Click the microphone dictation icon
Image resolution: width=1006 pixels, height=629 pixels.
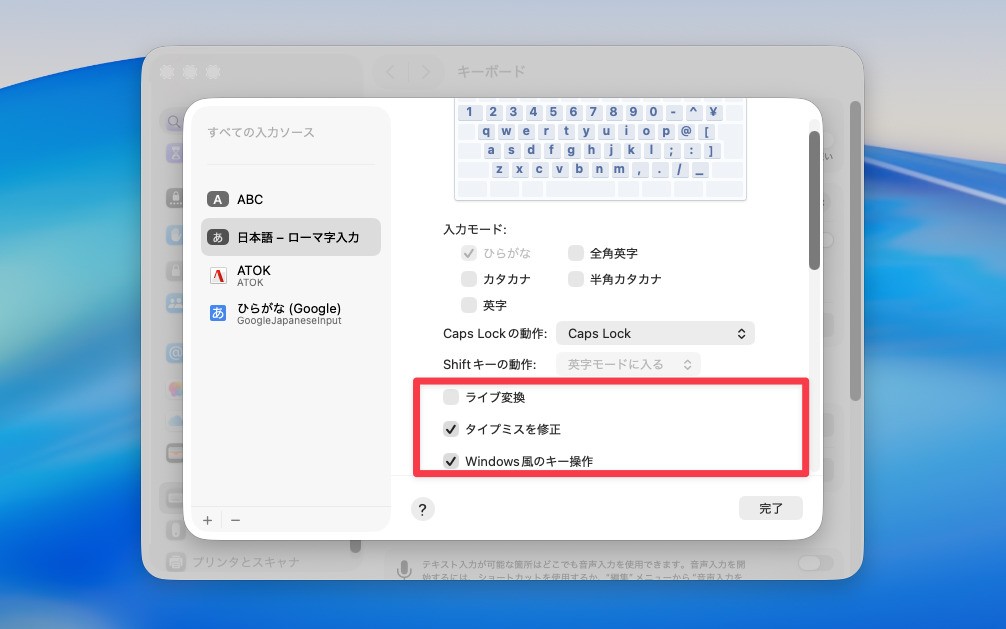[404, 569]
